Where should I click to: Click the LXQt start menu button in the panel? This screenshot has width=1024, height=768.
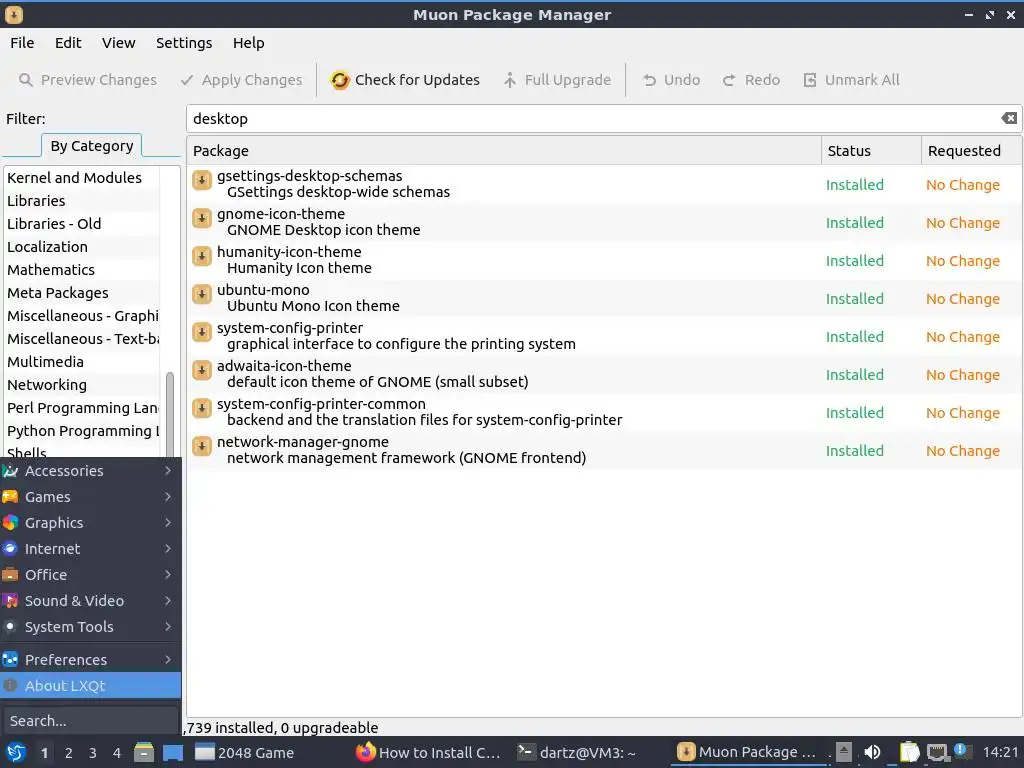coord(16,752)
